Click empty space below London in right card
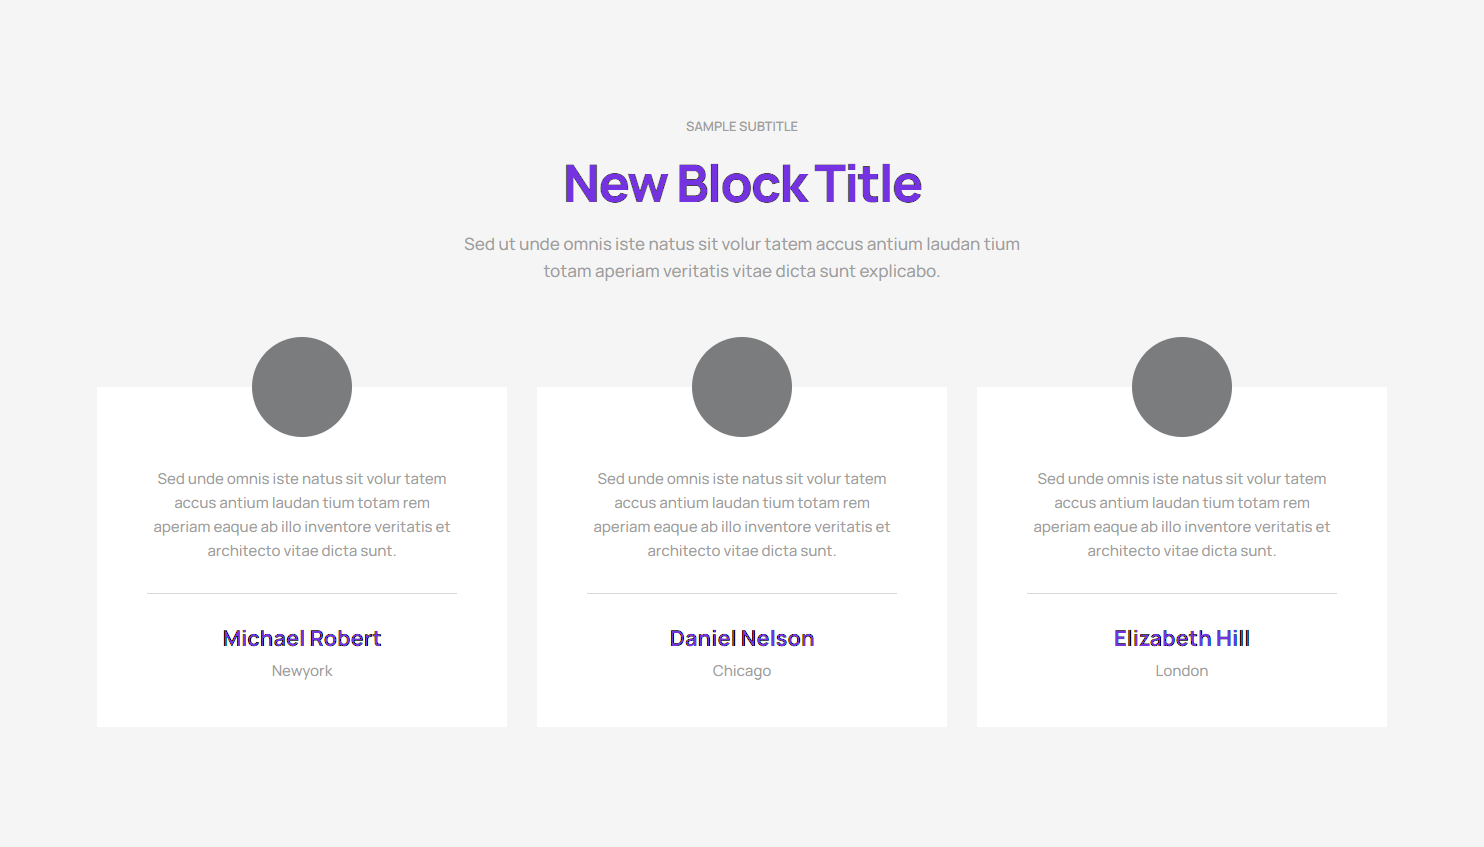1484x847 pixels. pos(1182,705)
